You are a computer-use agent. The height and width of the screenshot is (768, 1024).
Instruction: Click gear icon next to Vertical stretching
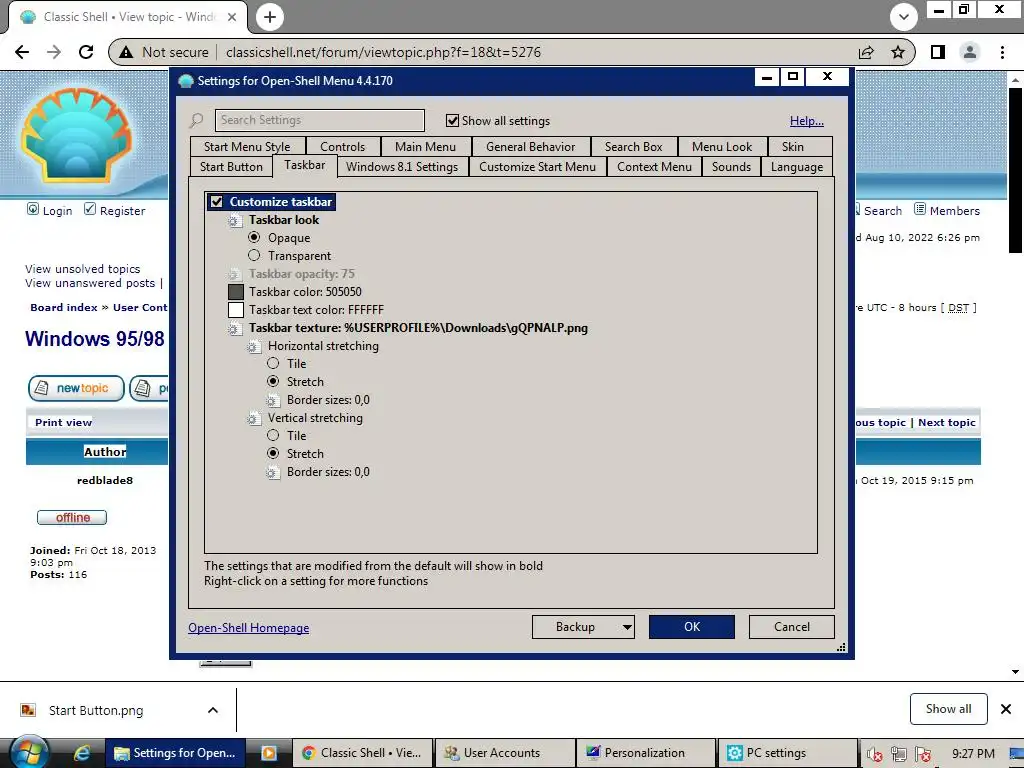point(253,419)
